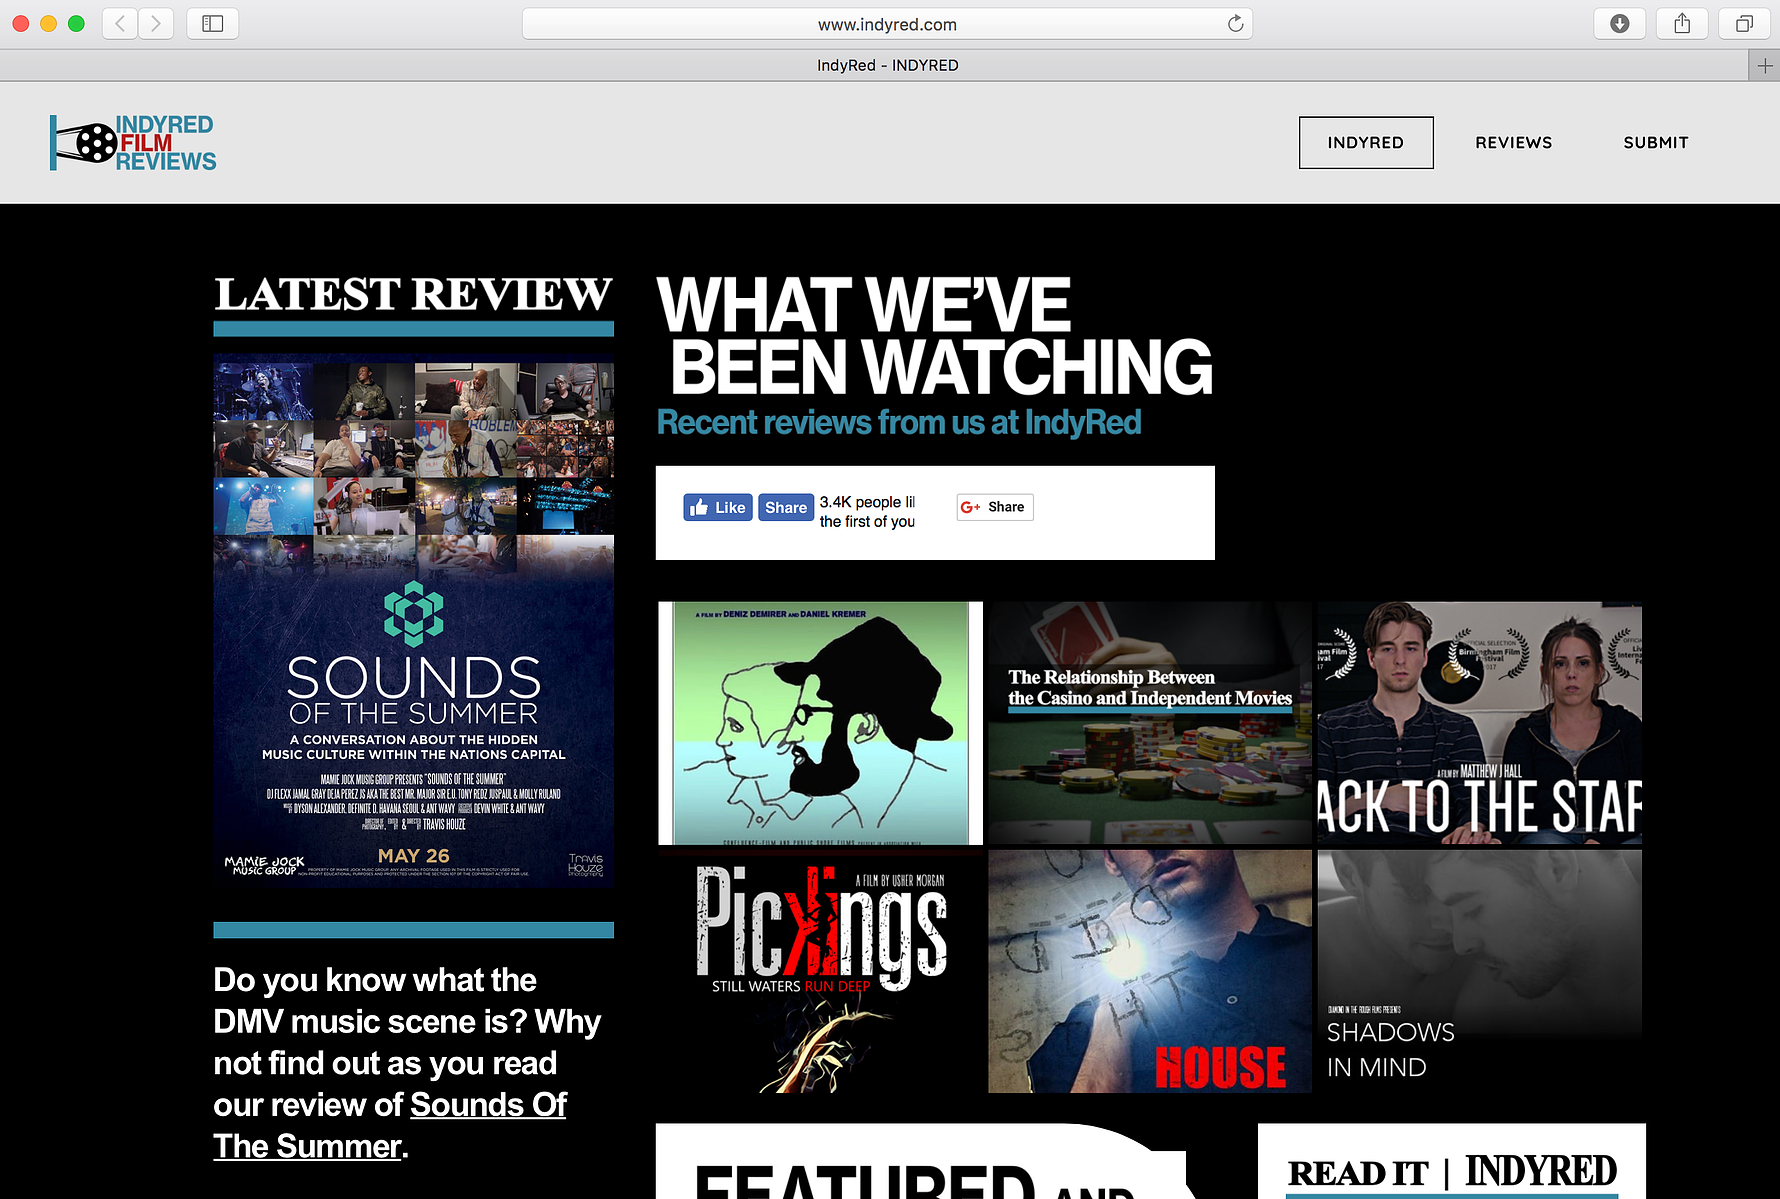Click the Safari share icon
The width and height of the screenshot is (1780, 1199).
pos(1682,23)
